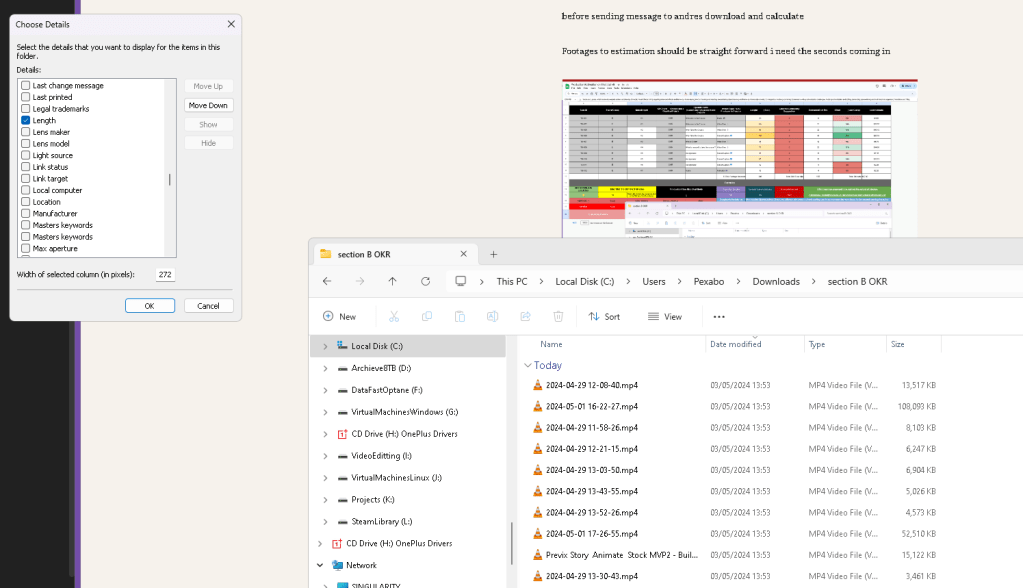The height and width of the screenshot is (588, 1023).
Task: Click VLC icon of Previx Story Animate file
Action: [538, 555]
